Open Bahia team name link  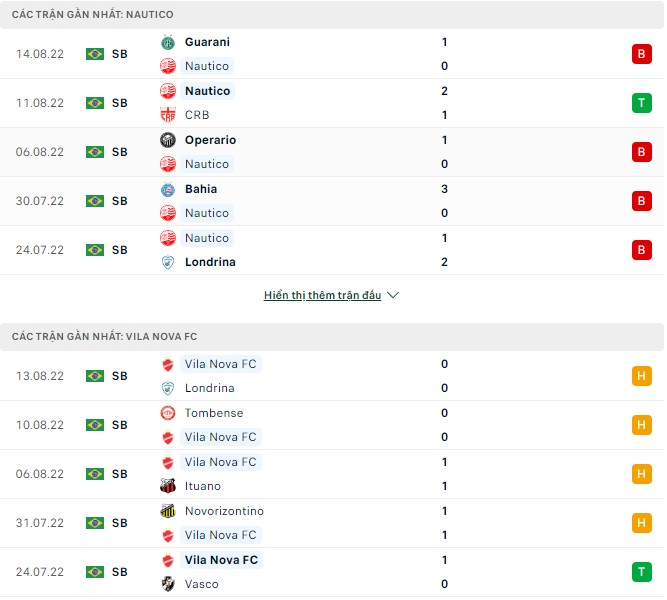click(x=201, y=189)
